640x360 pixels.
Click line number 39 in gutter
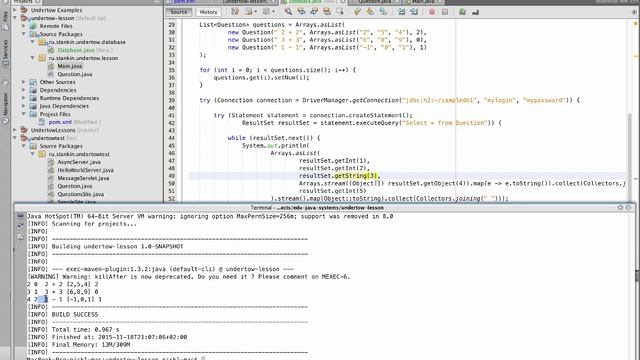[x=171, y=100]
